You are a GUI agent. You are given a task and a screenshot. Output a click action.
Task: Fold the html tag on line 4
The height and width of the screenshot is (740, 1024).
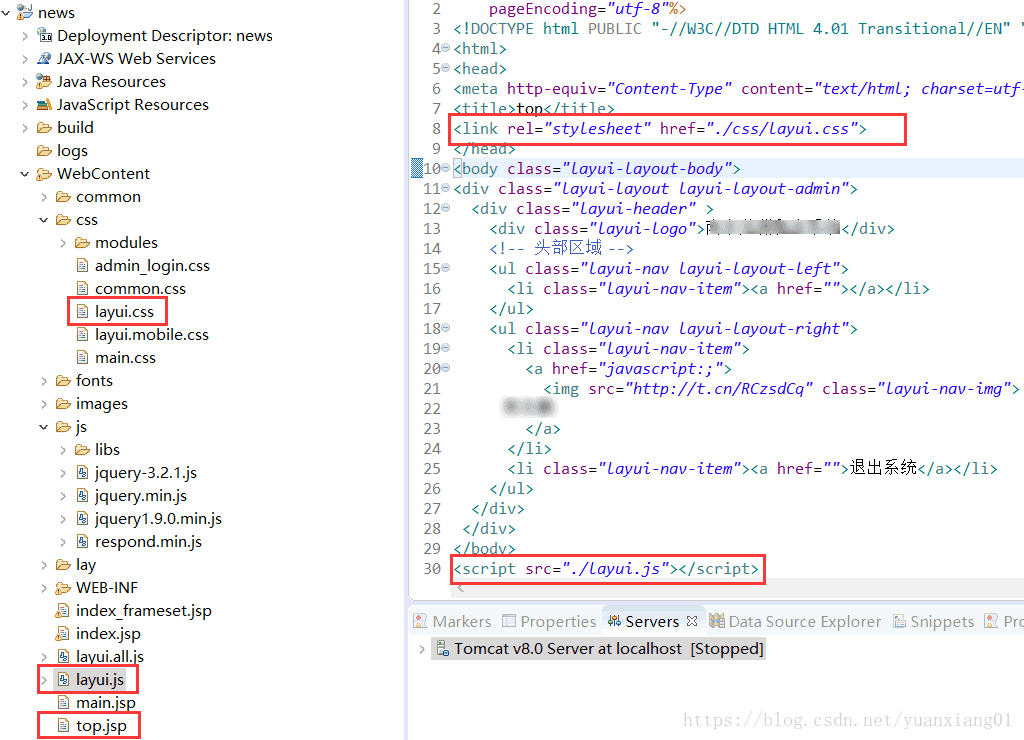pyautogui.click(x=445, y=48)
